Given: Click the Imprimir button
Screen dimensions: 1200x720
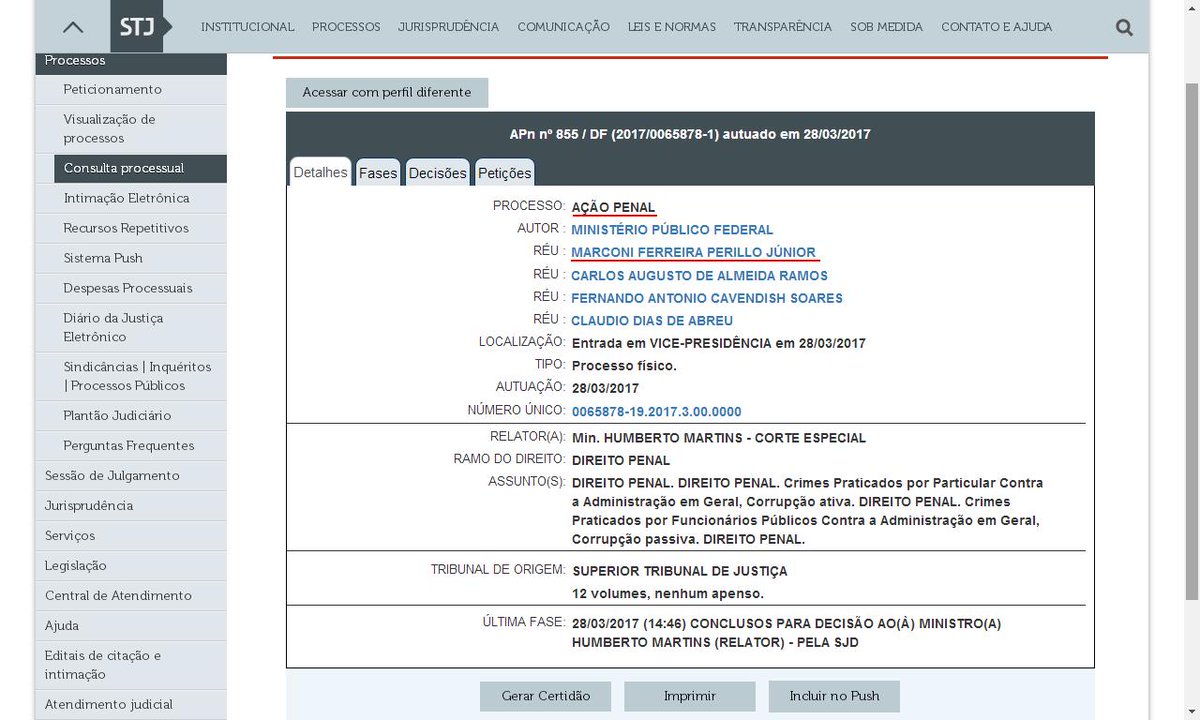Looking at the screenshot, I should pos(690,695).
